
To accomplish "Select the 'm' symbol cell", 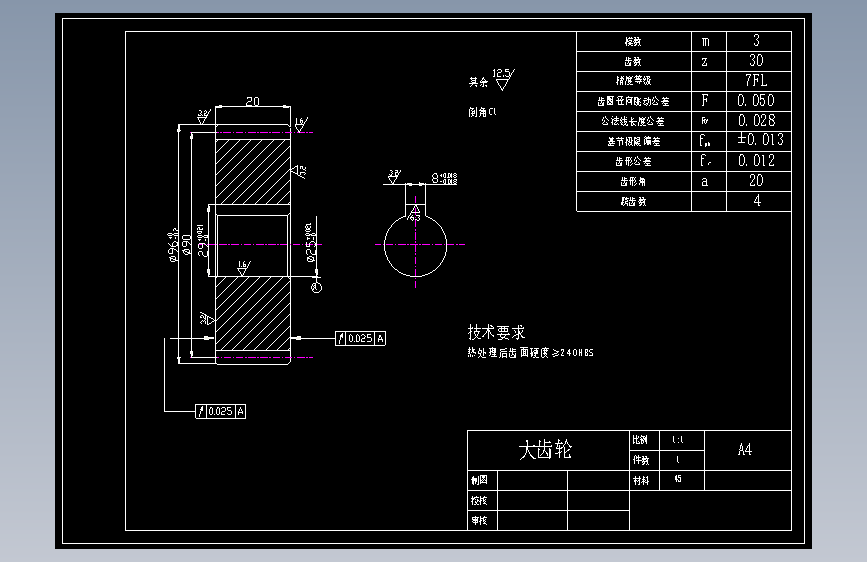I will 706,41.
